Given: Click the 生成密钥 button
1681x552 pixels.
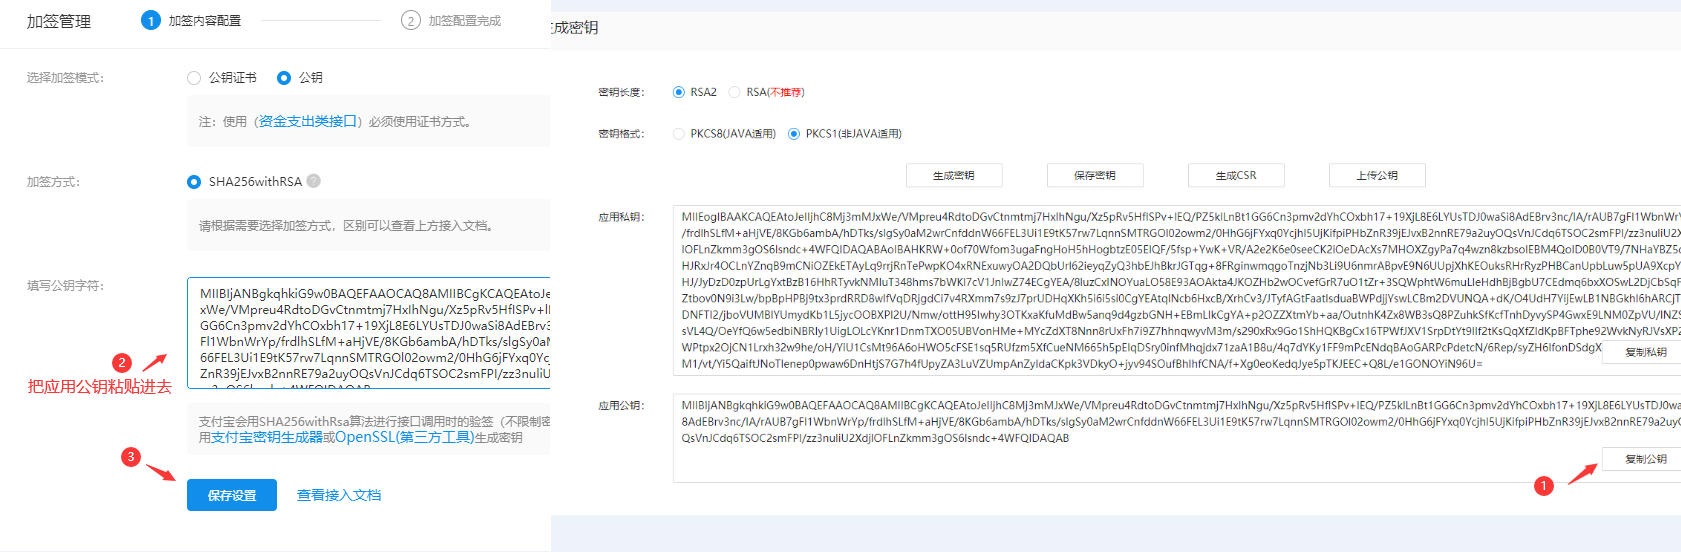Looking at the screenshot, I should (x=953, y=176).
